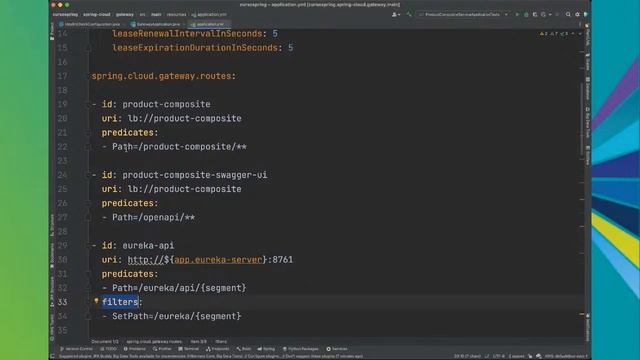Click the Build project hammer icon
This screenshot has height=360, width=640.
pyautogui.click(x=409, y=14)
